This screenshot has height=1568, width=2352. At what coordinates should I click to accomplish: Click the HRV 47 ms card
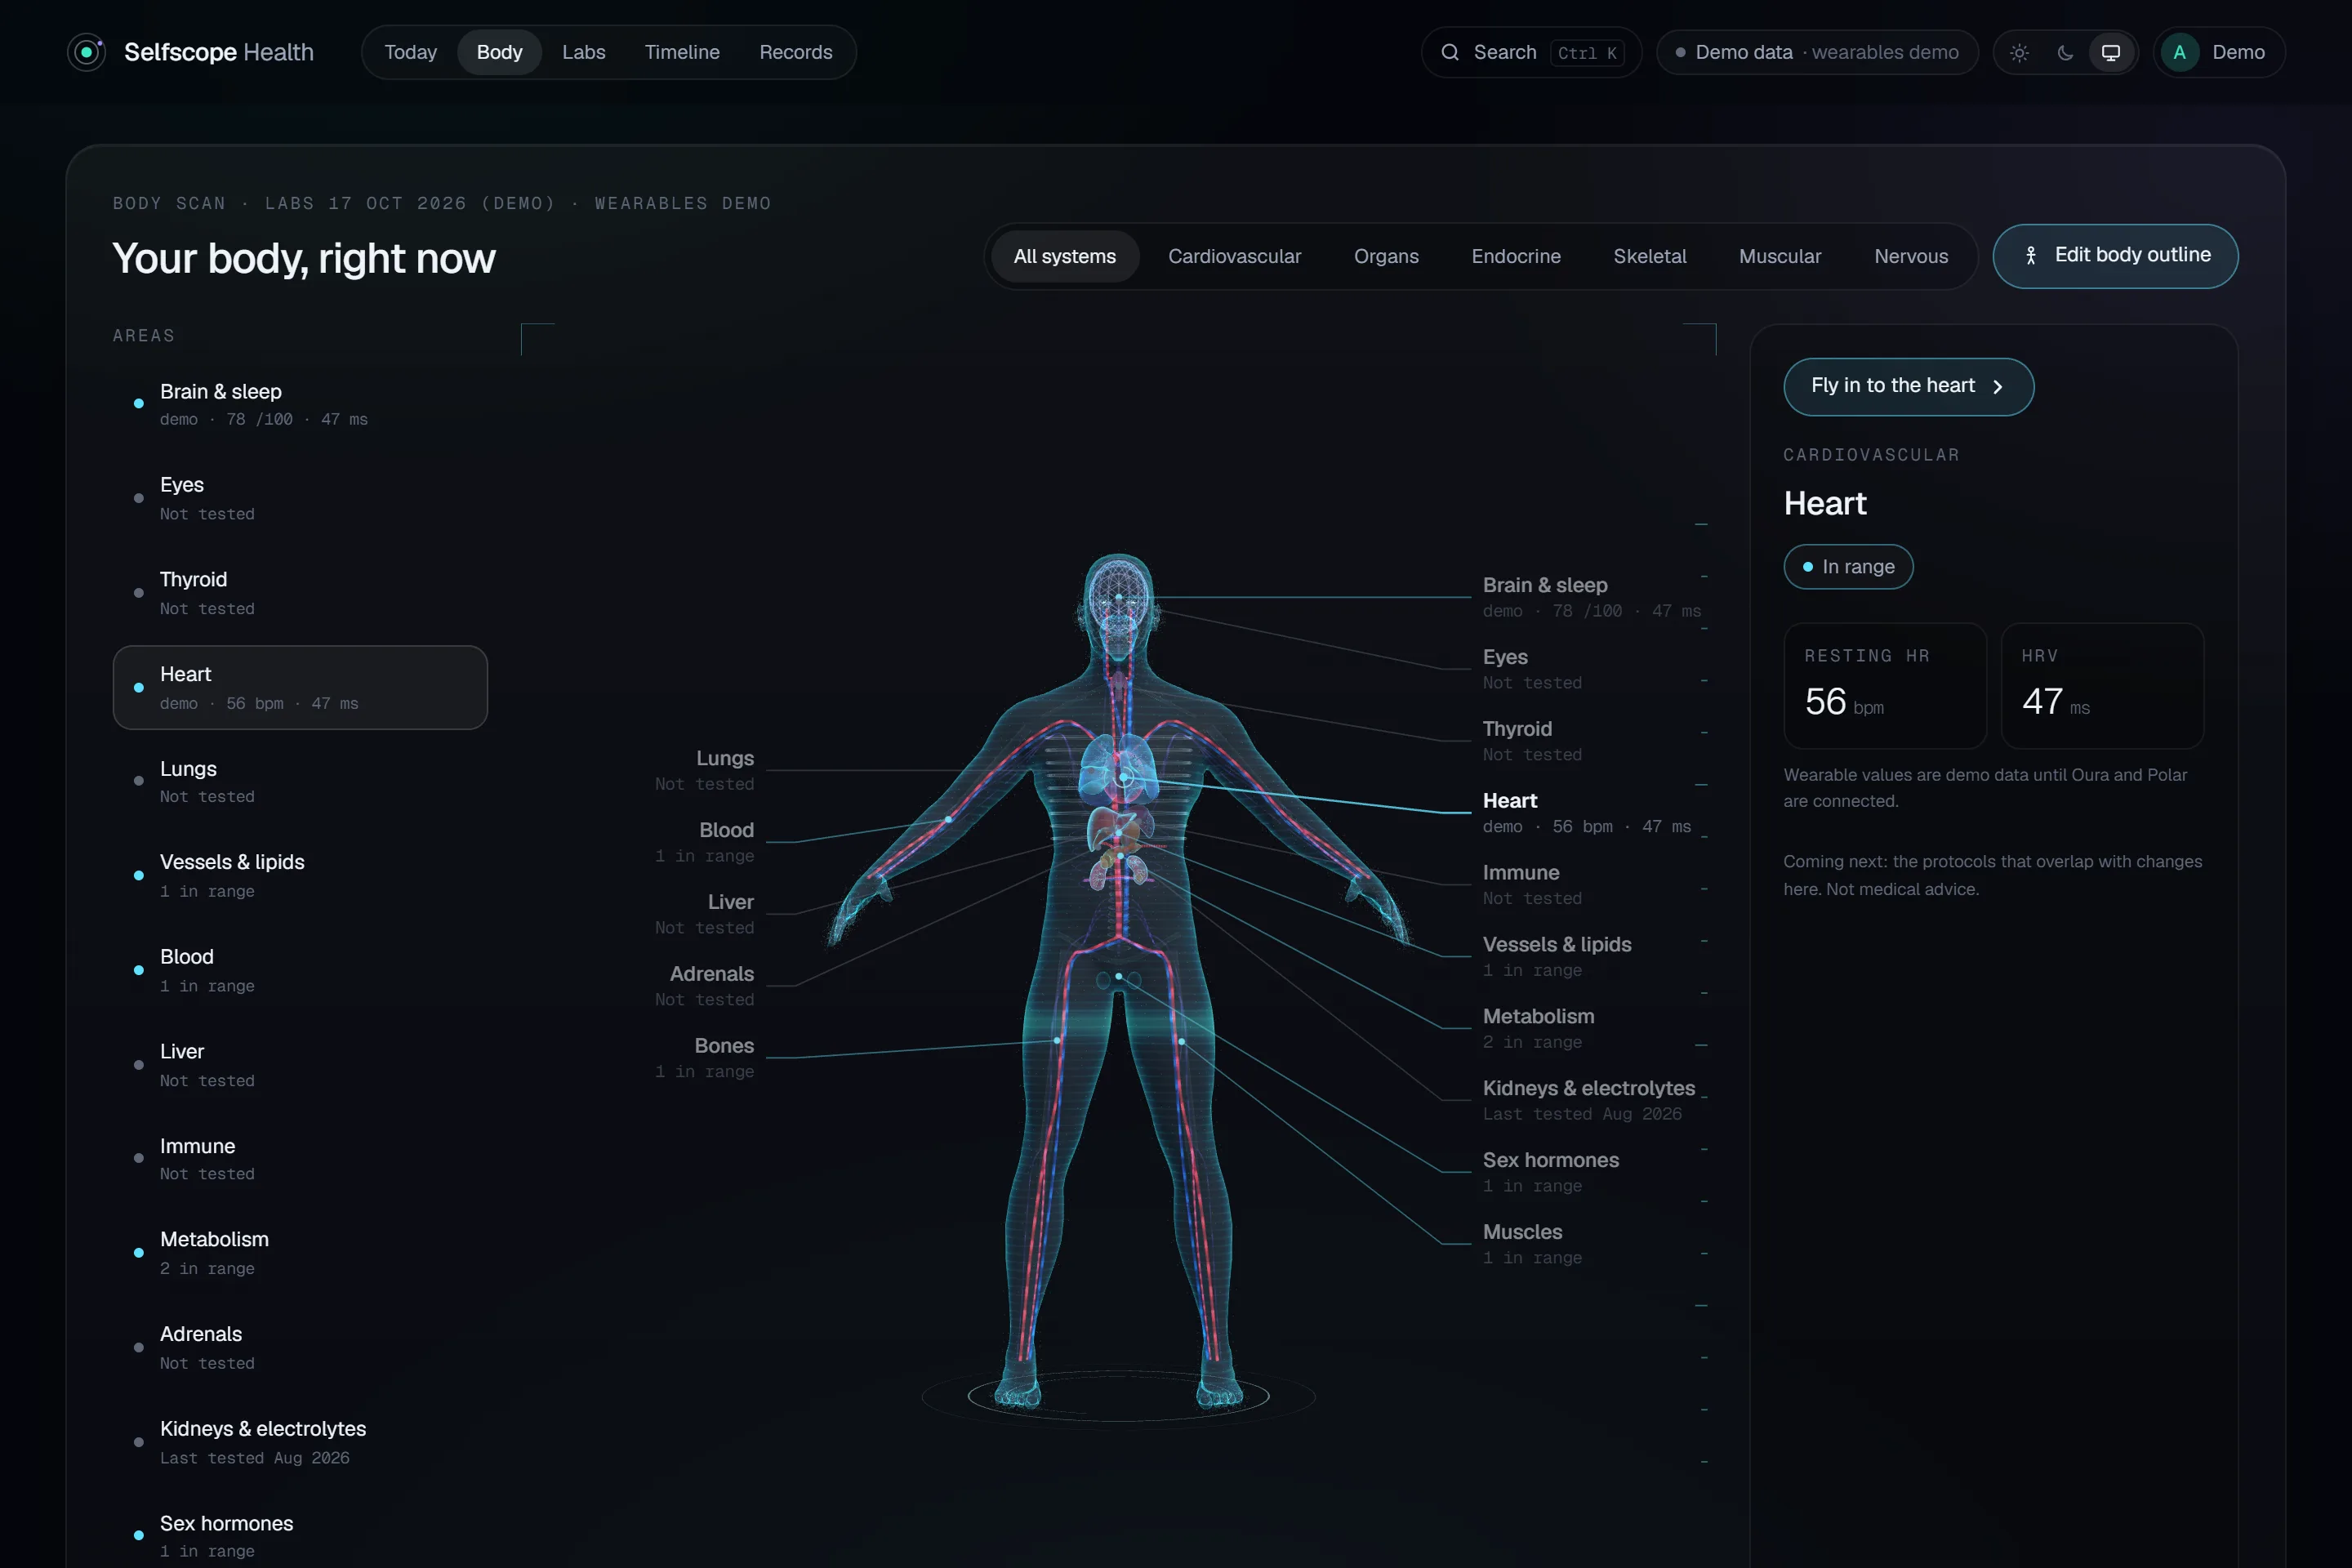click(x=2102, y=686)
